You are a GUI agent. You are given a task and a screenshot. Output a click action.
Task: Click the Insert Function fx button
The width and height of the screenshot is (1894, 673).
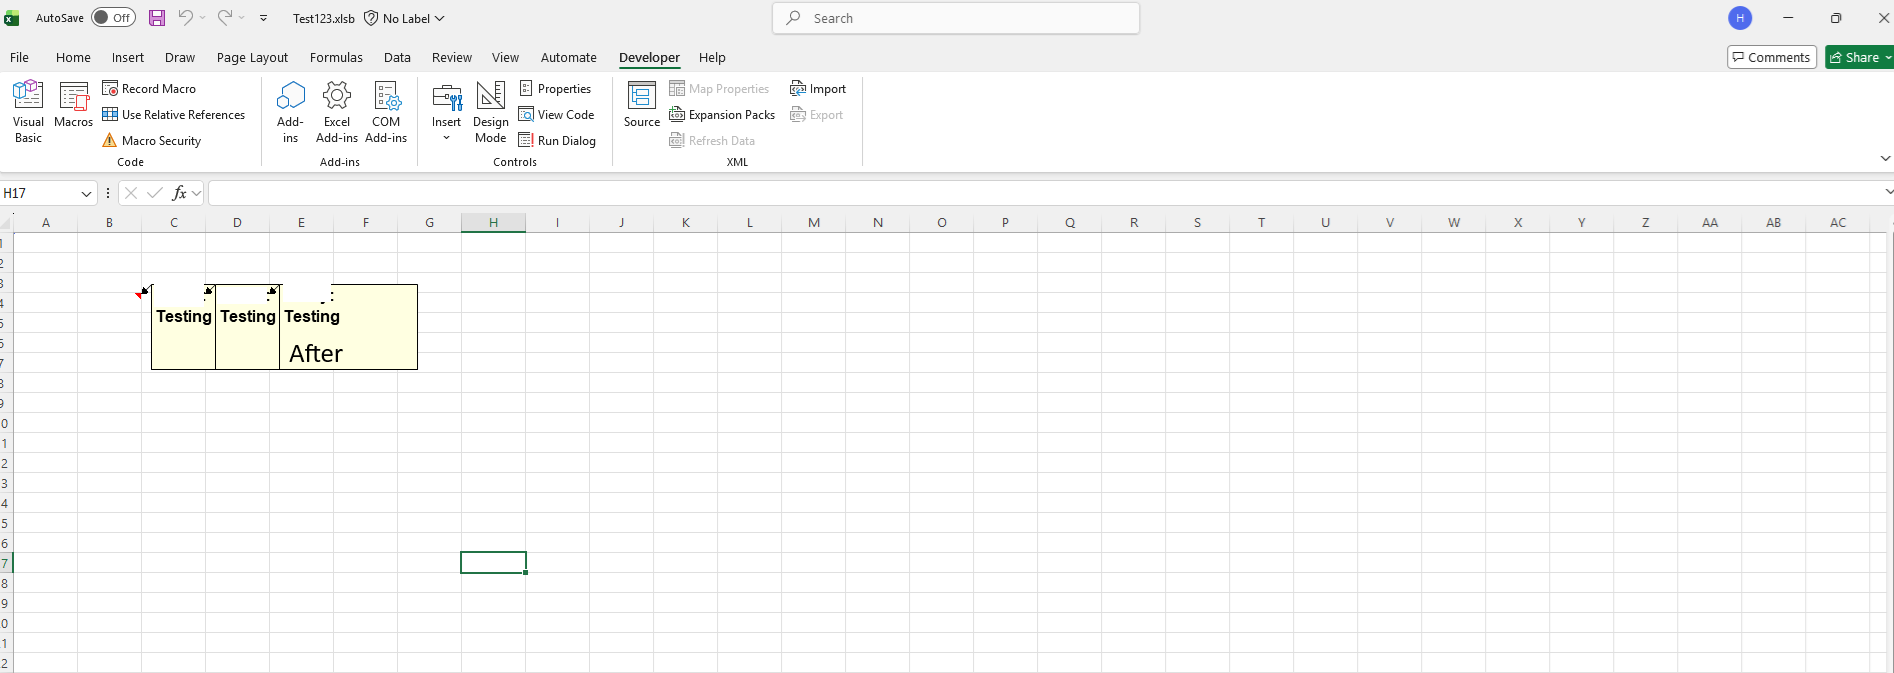[179, 193]
